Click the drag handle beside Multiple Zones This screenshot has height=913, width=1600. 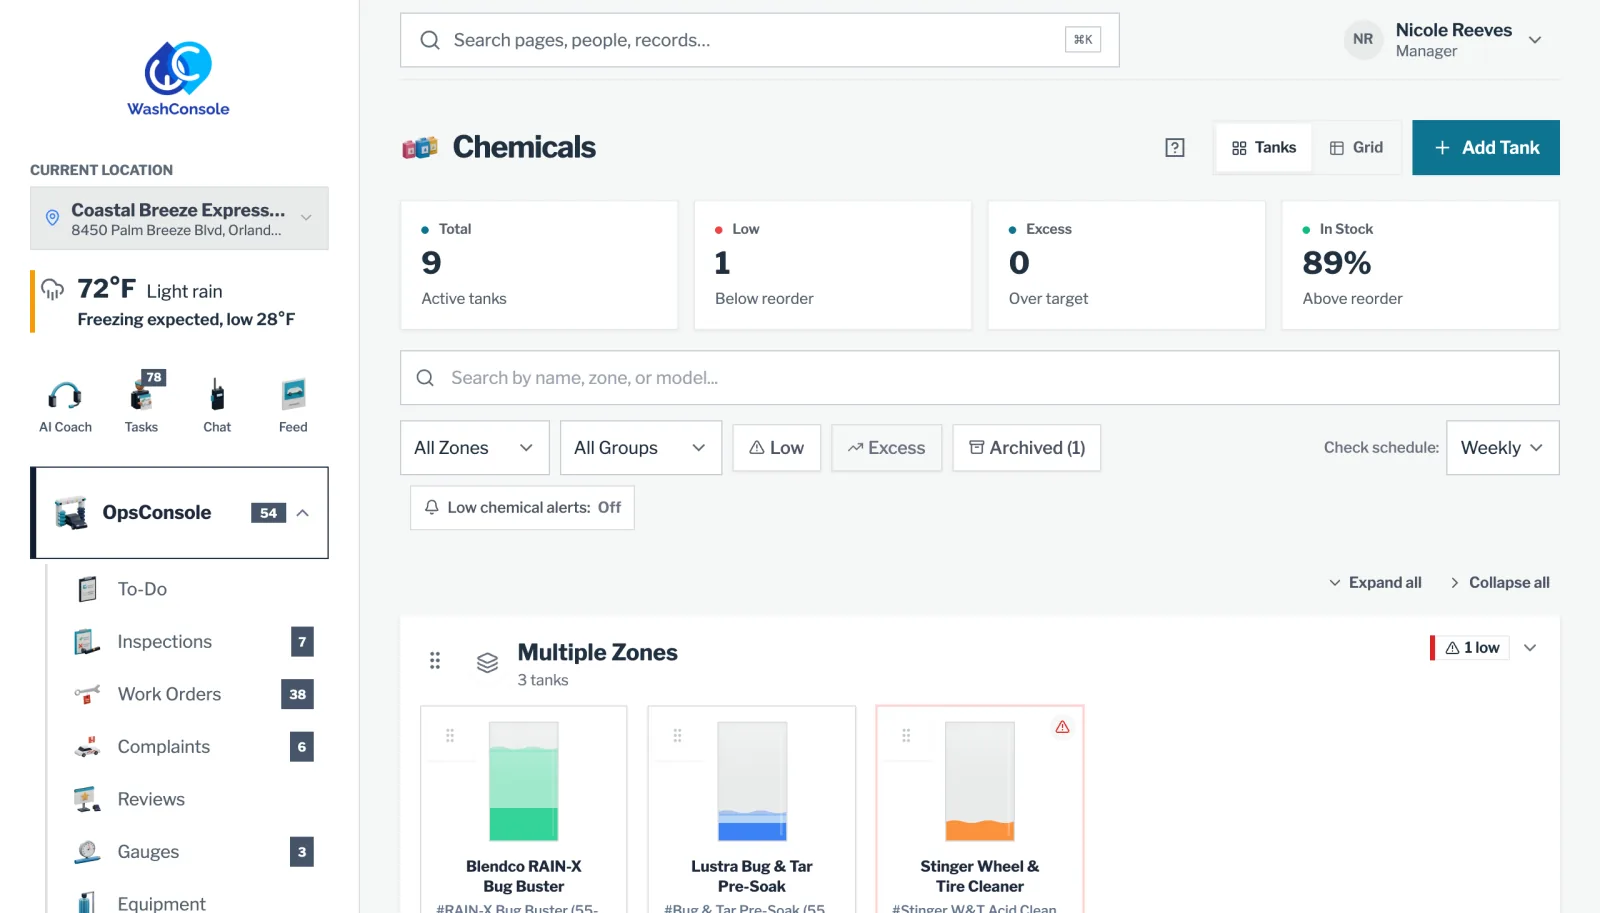point(435,660)
